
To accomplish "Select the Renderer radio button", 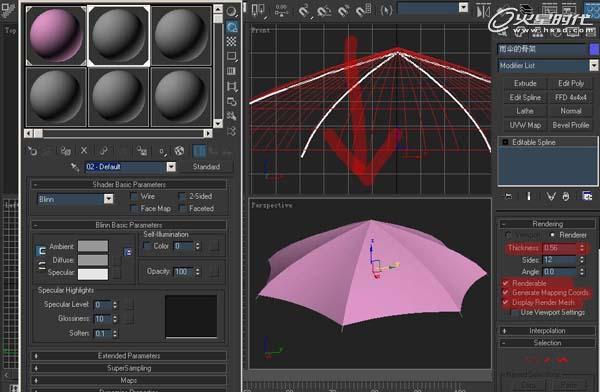I will tap(553, 235).
